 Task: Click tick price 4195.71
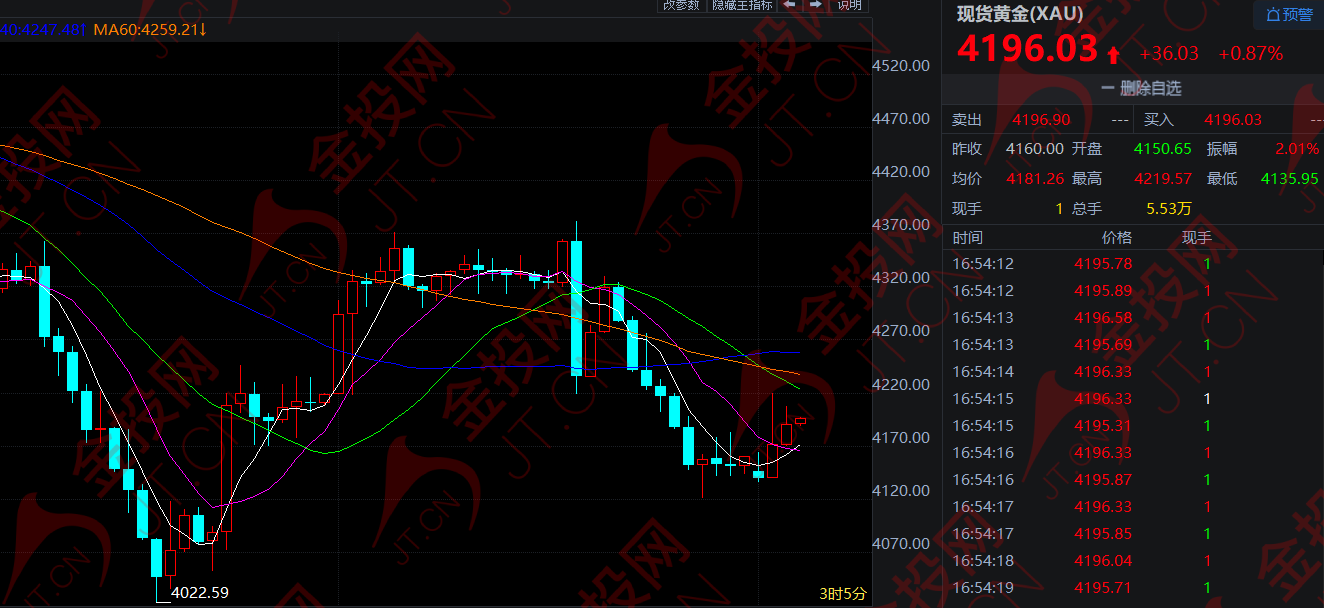point(1103,588)
